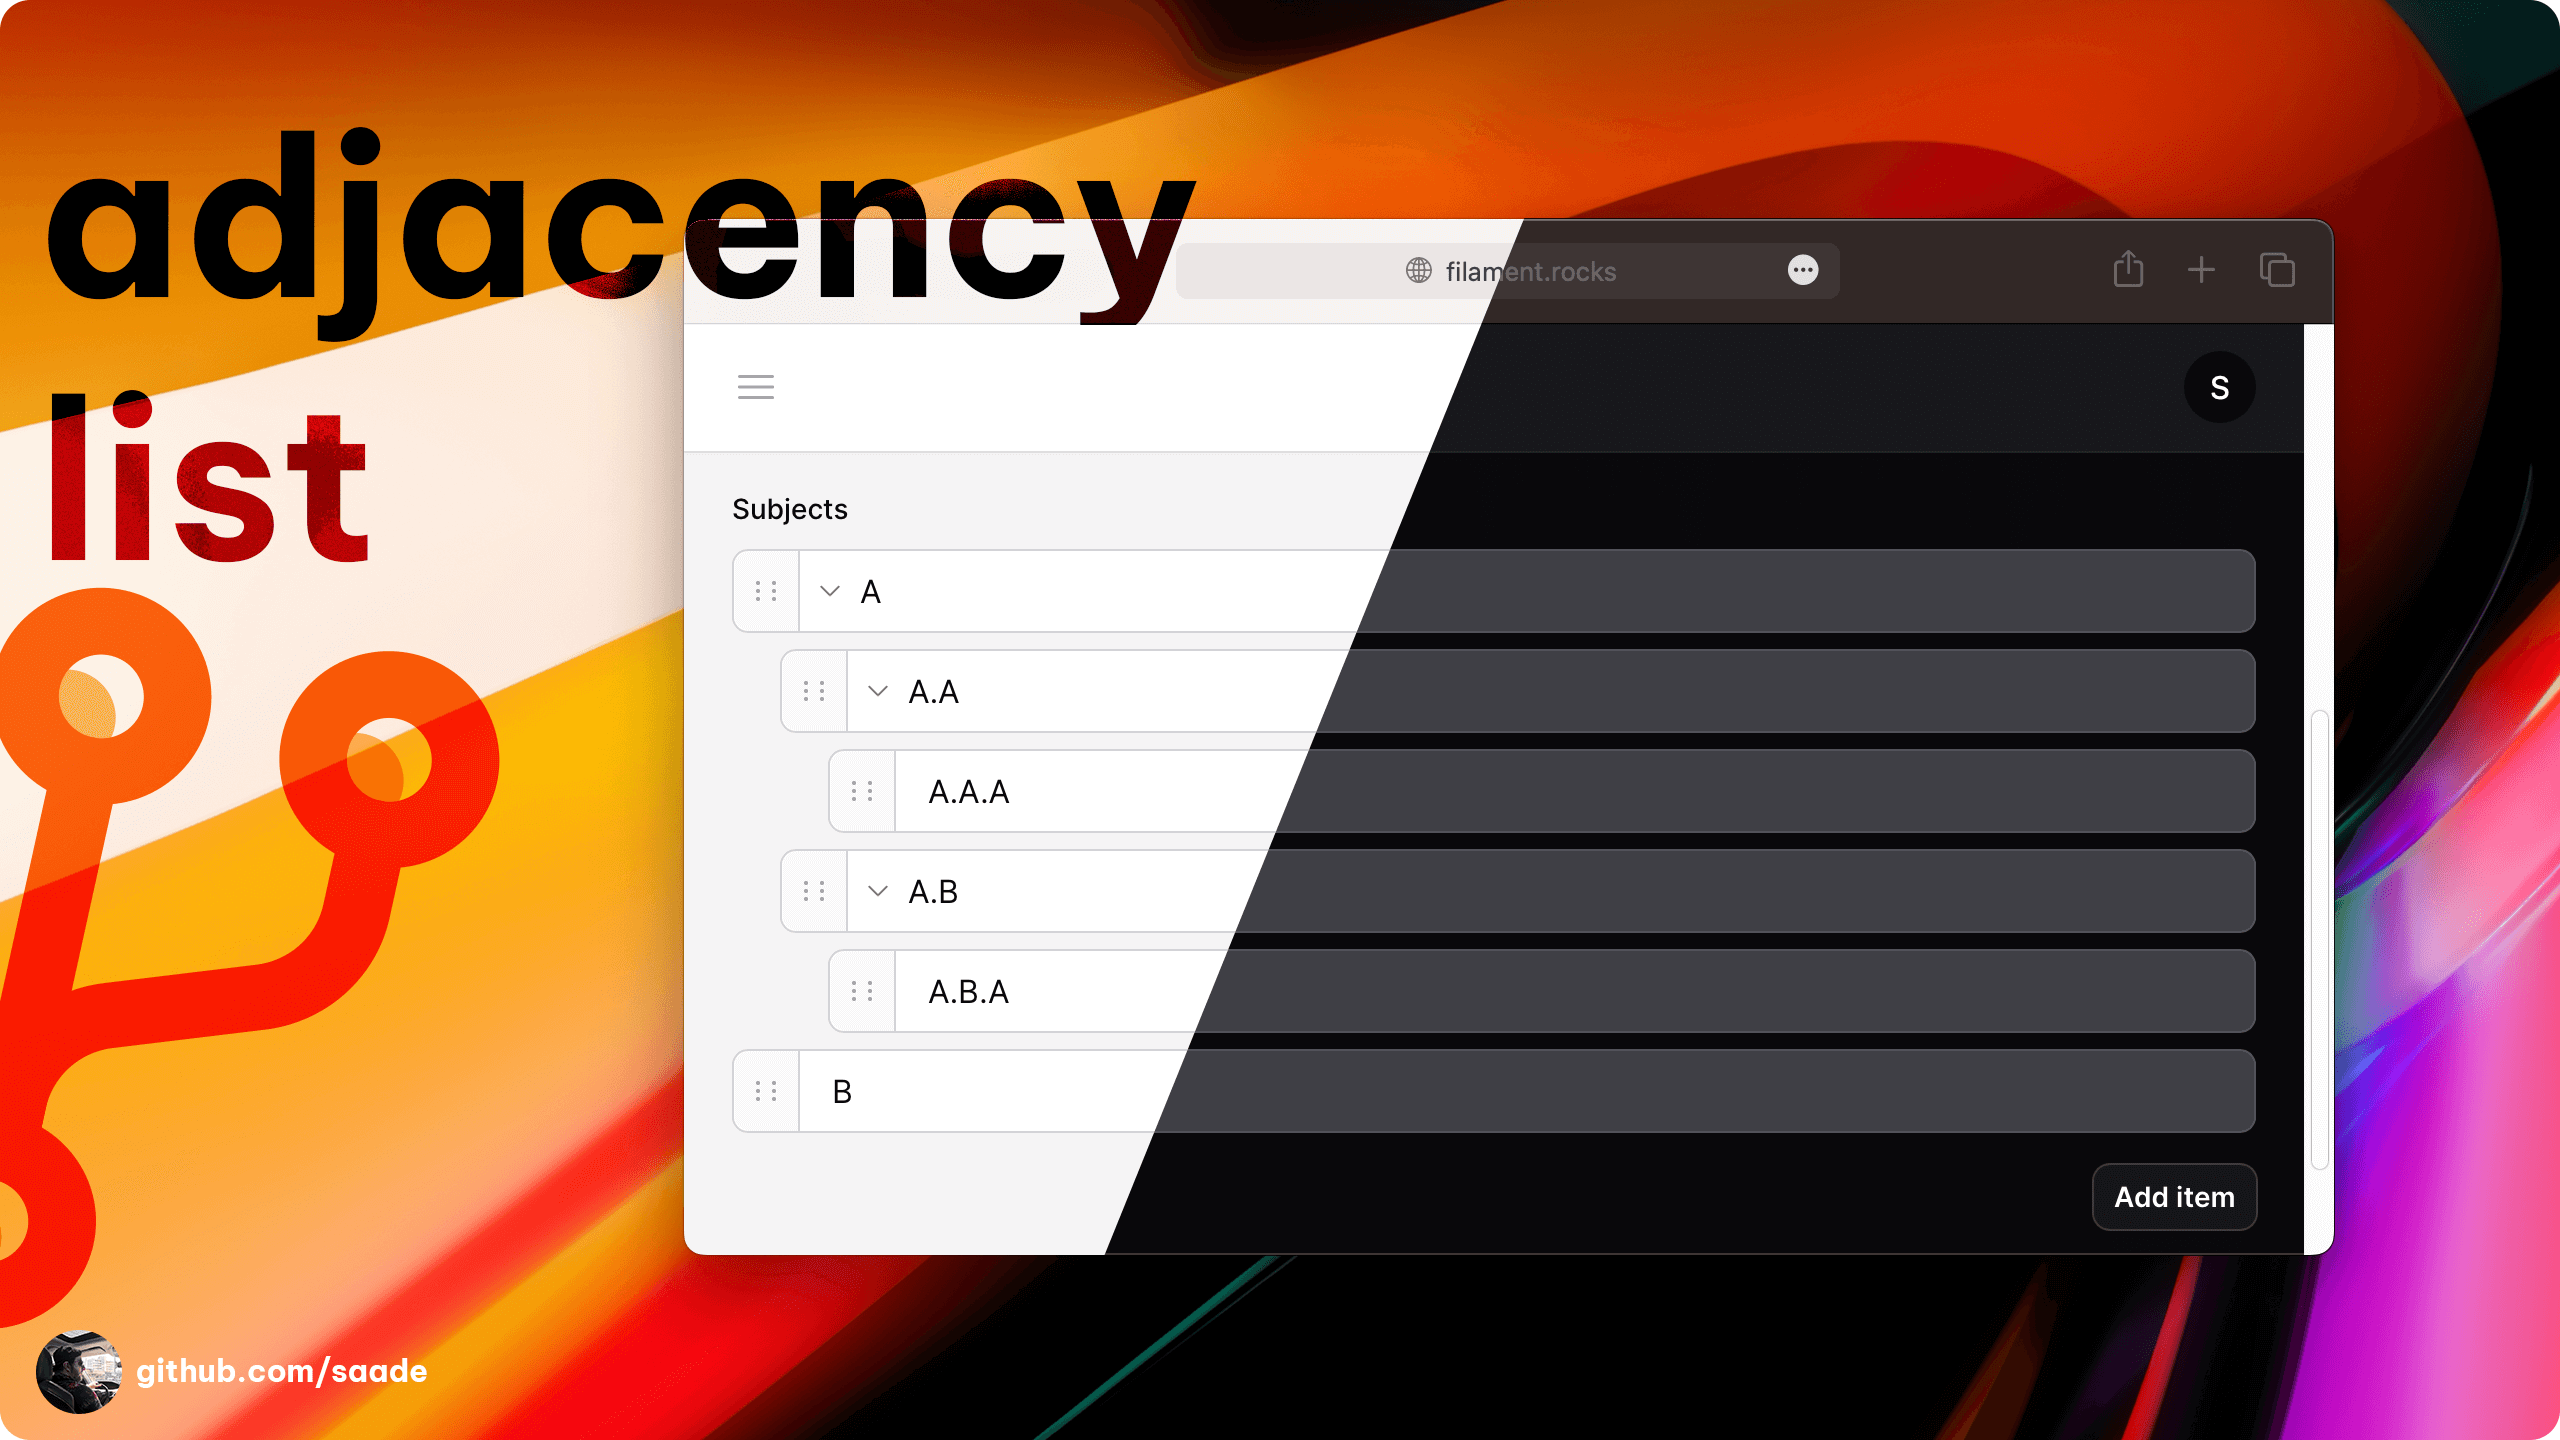The width and height of the screenshot is (2560, 1440).
Task: Collapse the A.B node using chevron
Action: pyautogui.click(x=879, y=891)
